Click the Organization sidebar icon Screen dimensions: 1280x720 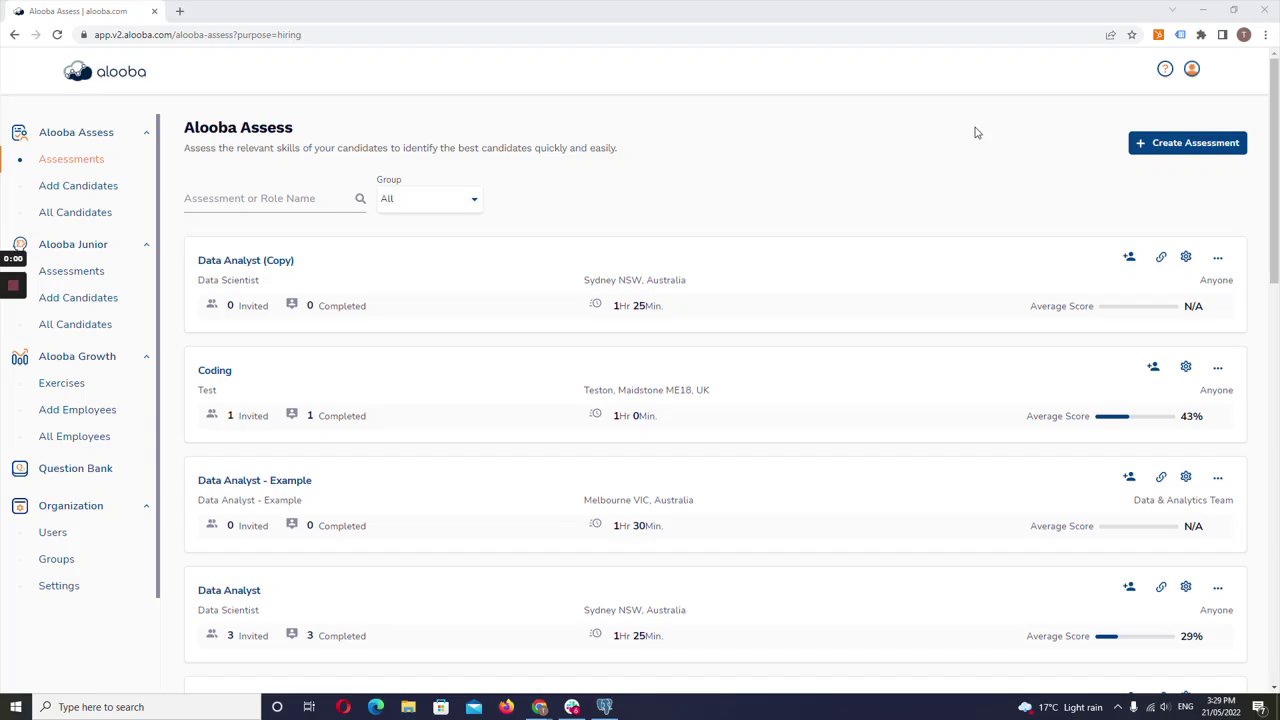pyautogui.click(x=19, y=506)
